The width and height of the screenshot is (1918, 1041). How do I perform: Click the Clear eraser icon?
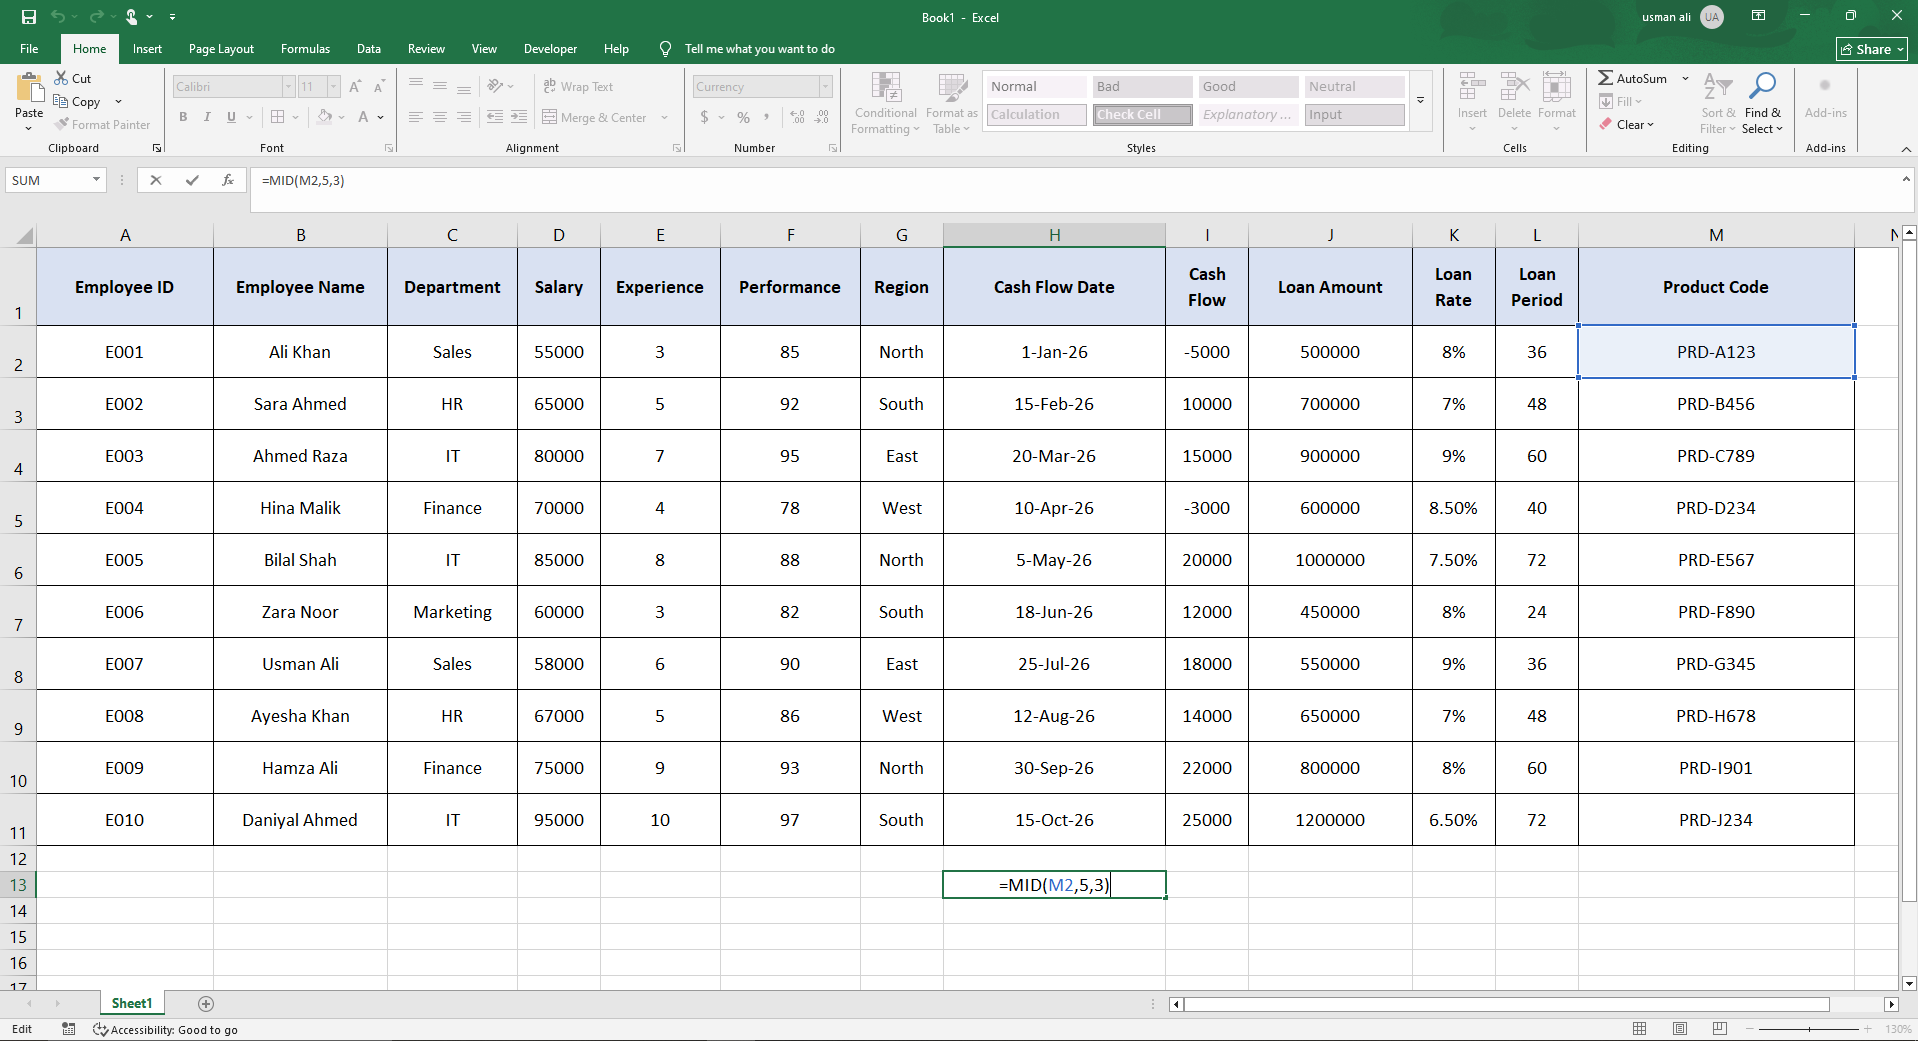pyautogui.click(x=1606, y=124)
